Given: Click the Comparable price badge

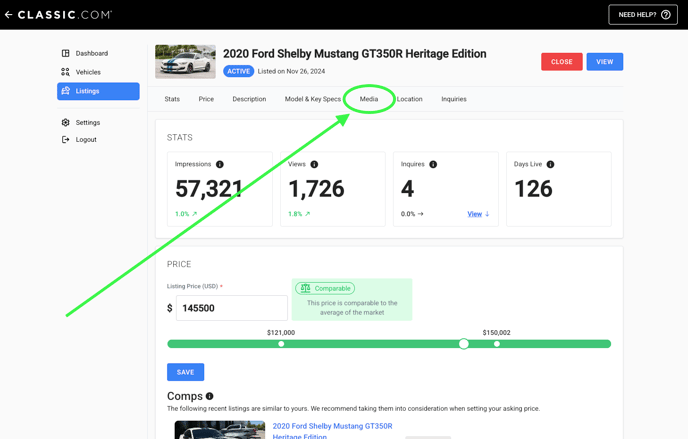Looking at the screenshot, I should pos(325,289).
